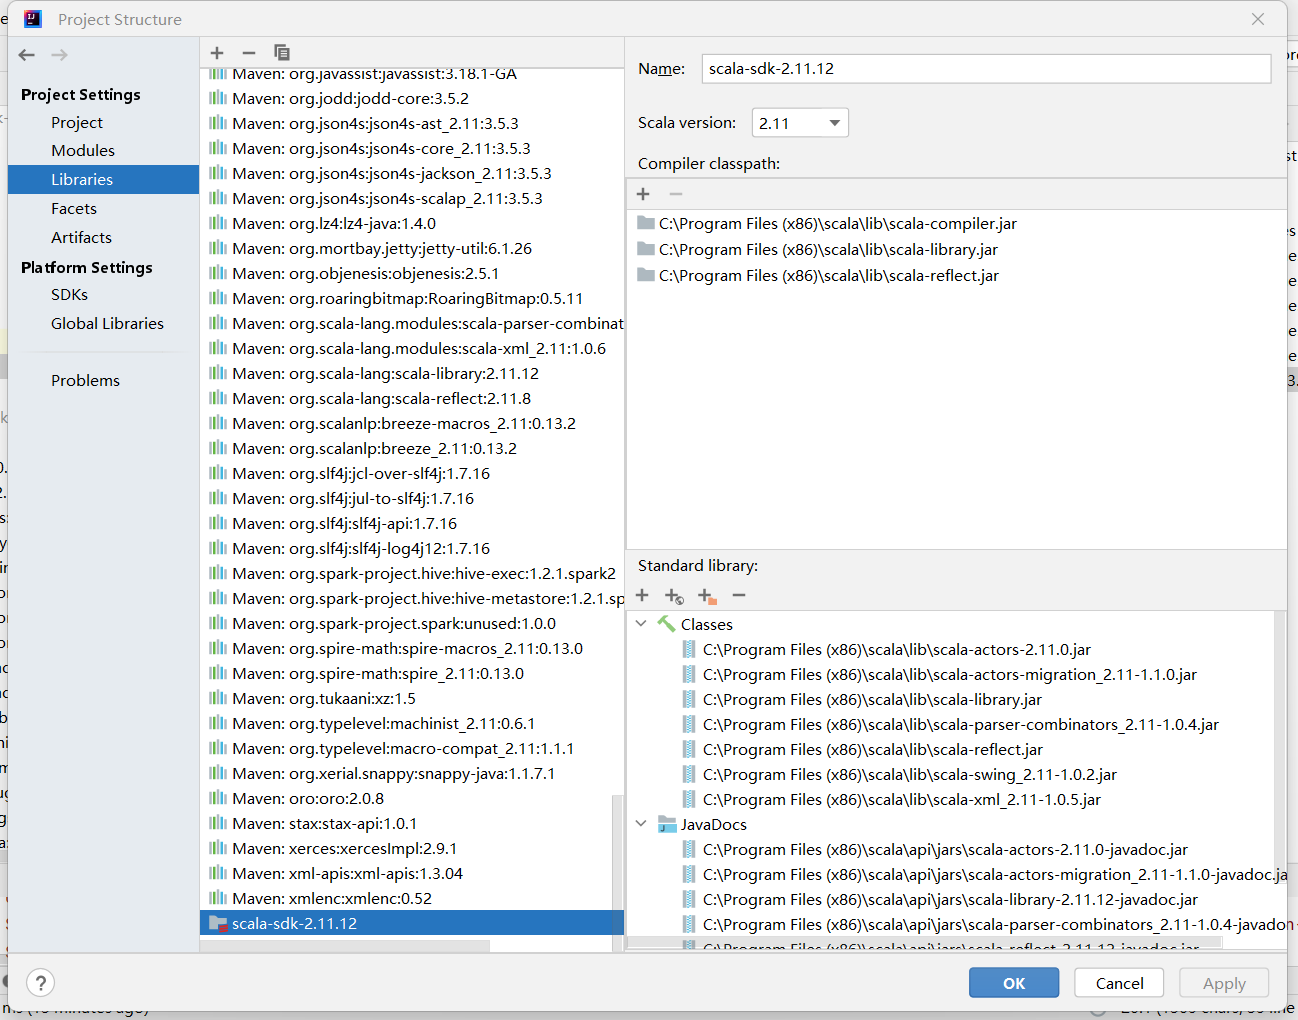1298x1020 pixels.
Task: Specify documentation URL icon in Standard library toolbar
Action: tap(674, 596)
